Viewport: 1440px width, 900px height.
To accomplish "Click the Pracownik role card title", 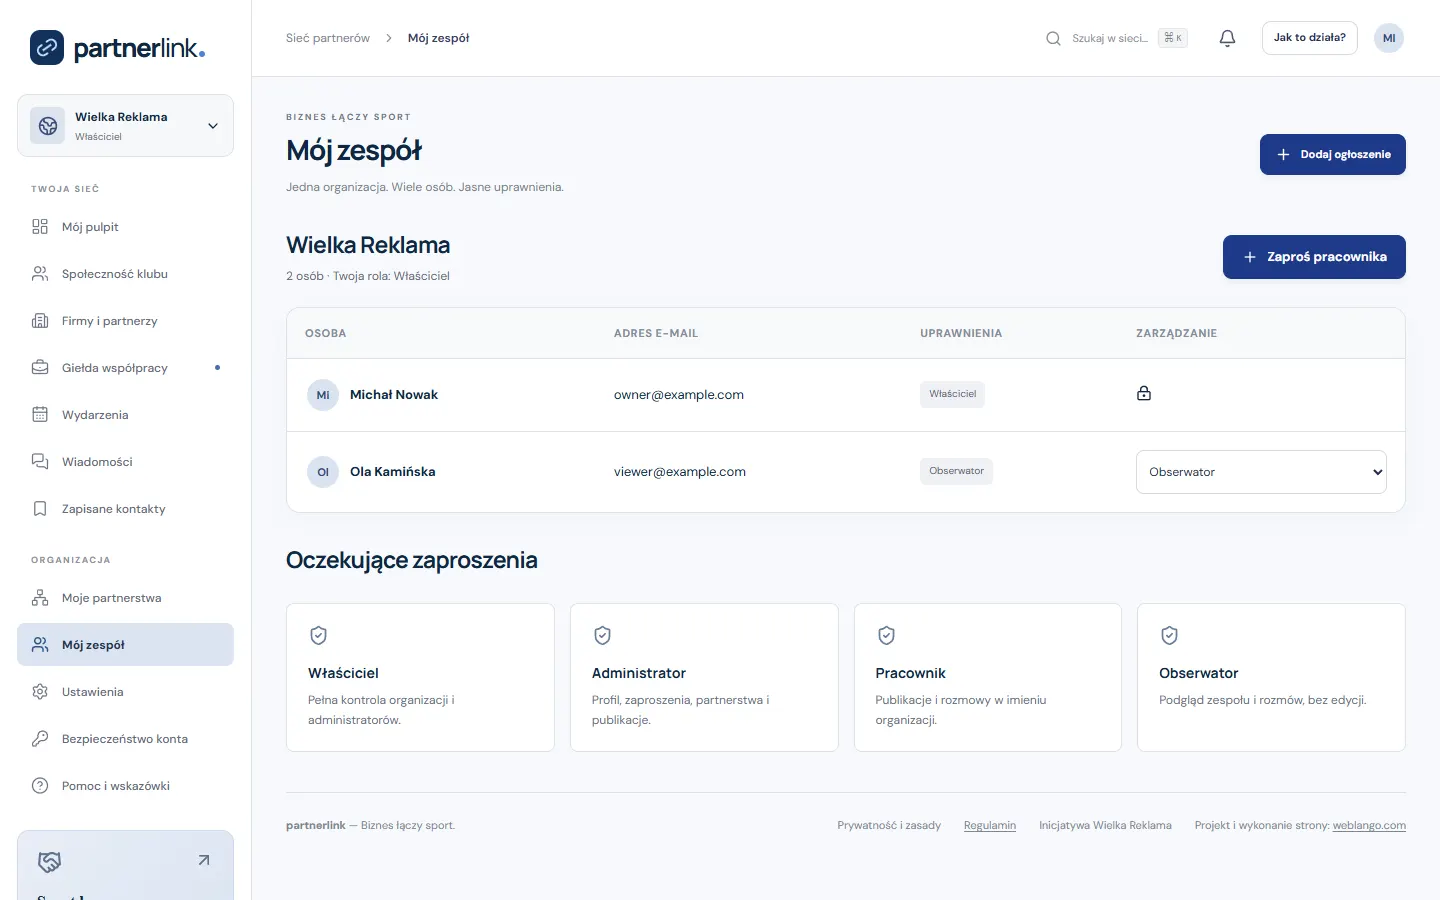I will click(x=910, y=673).
